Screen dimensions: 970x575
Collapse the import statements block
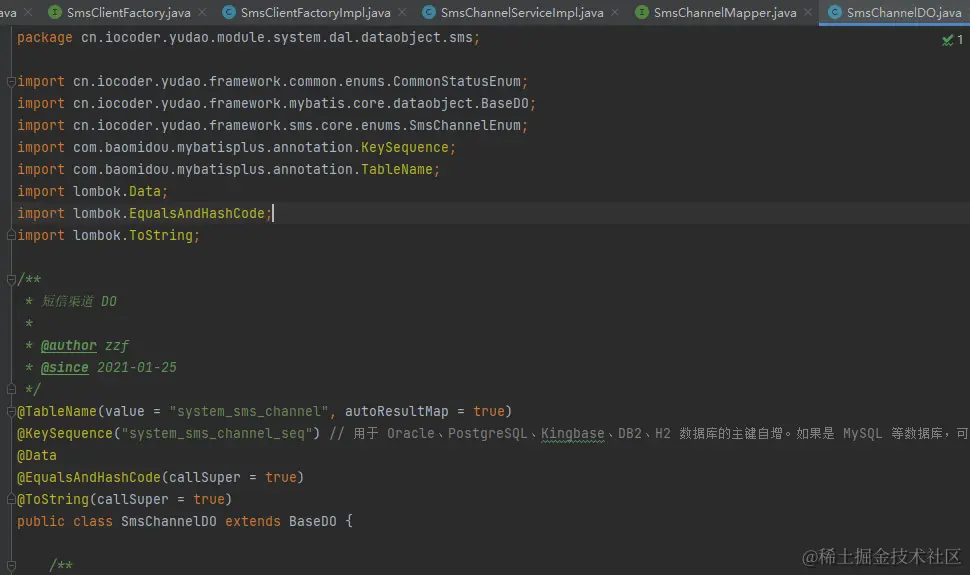coord(11,82)
